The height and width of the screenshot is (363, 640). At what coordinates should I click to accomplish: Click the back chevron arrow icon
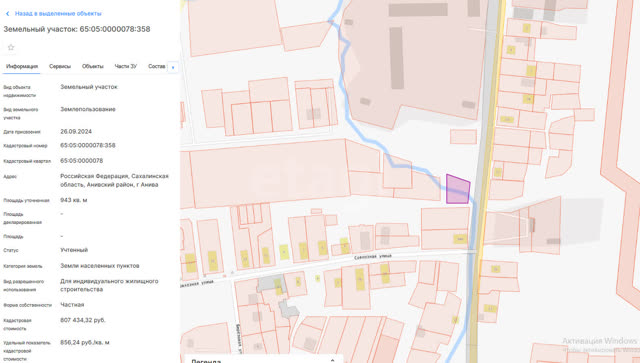(7, 14)
